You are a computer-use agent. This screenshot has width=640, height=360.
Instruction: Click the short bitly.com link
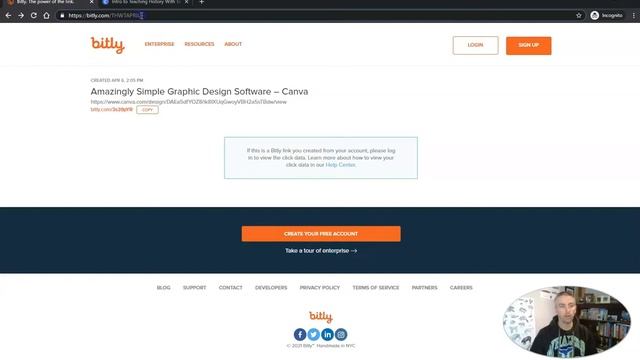(112, 109)
